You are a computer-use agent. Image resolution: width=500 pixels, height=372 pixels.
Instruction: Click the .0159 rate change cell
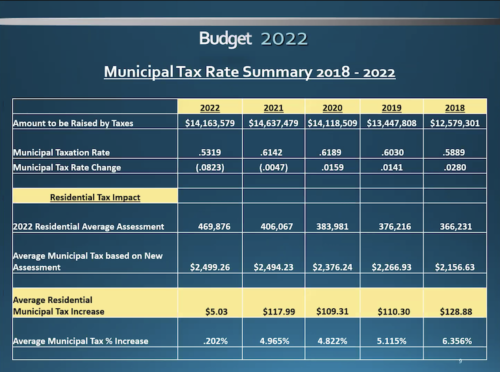pyautogui.click(x=333, y=167)
